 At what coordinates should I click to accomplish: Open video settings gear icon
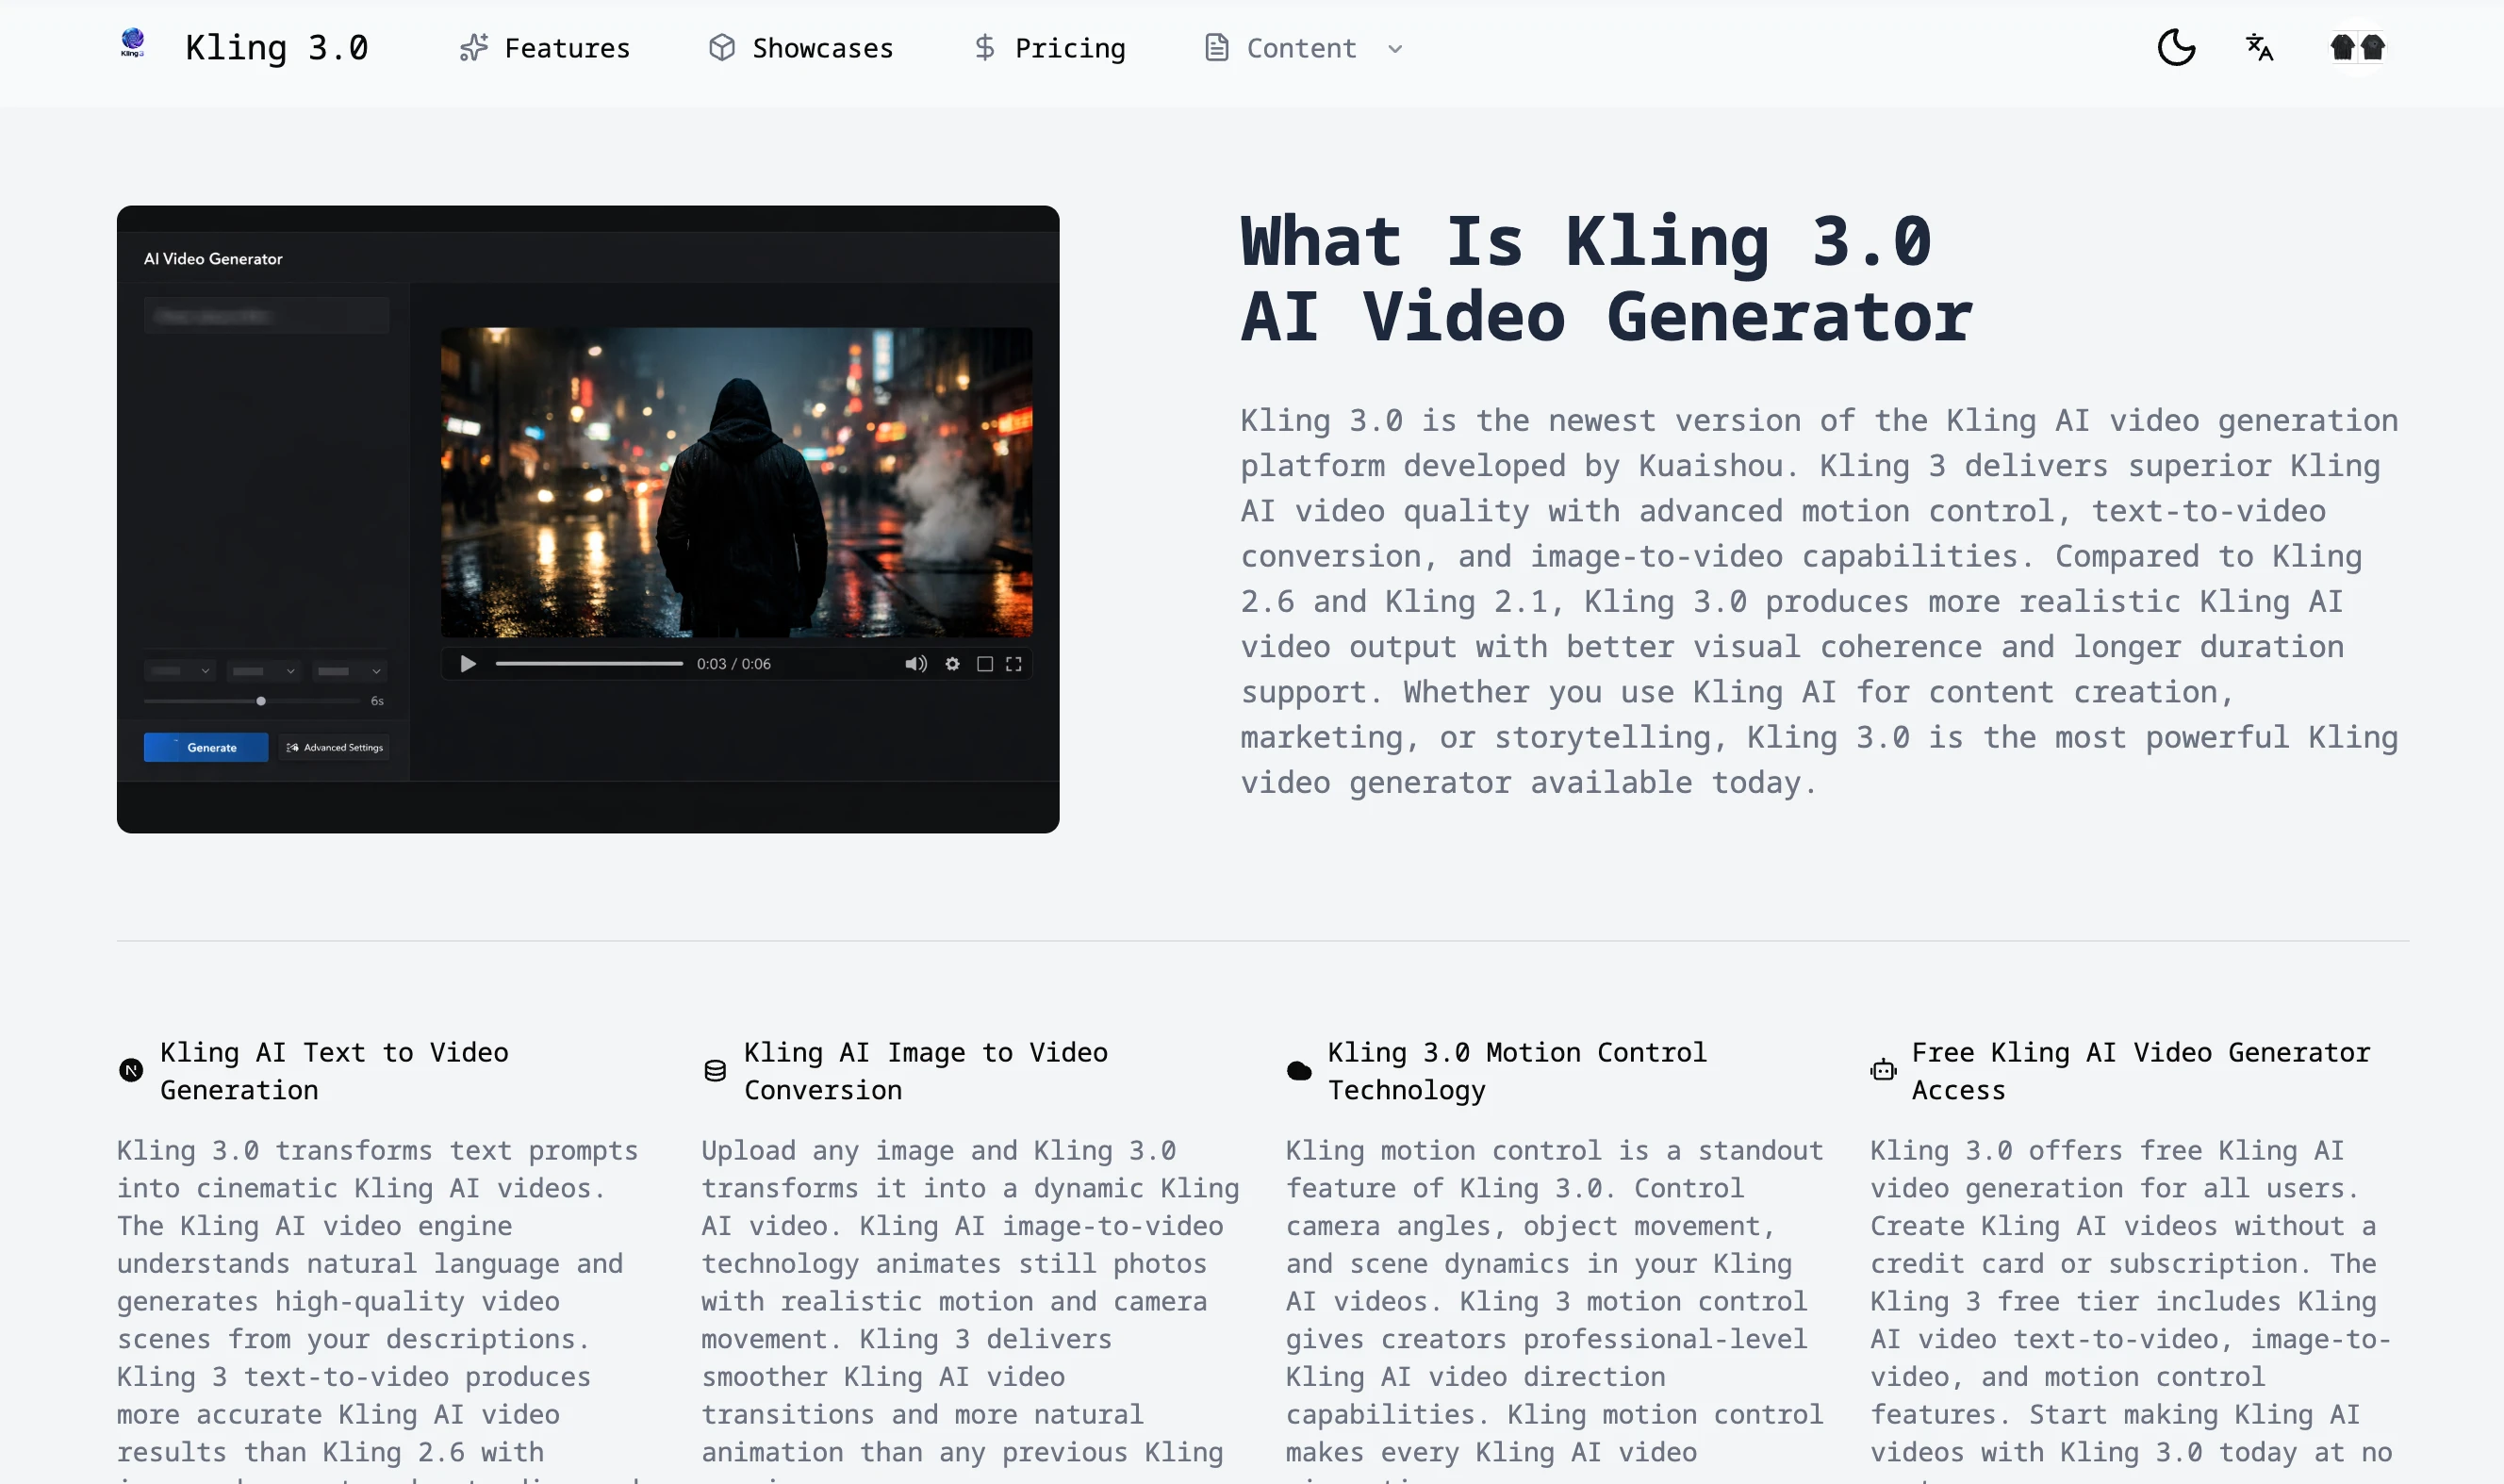click(952, 664)
